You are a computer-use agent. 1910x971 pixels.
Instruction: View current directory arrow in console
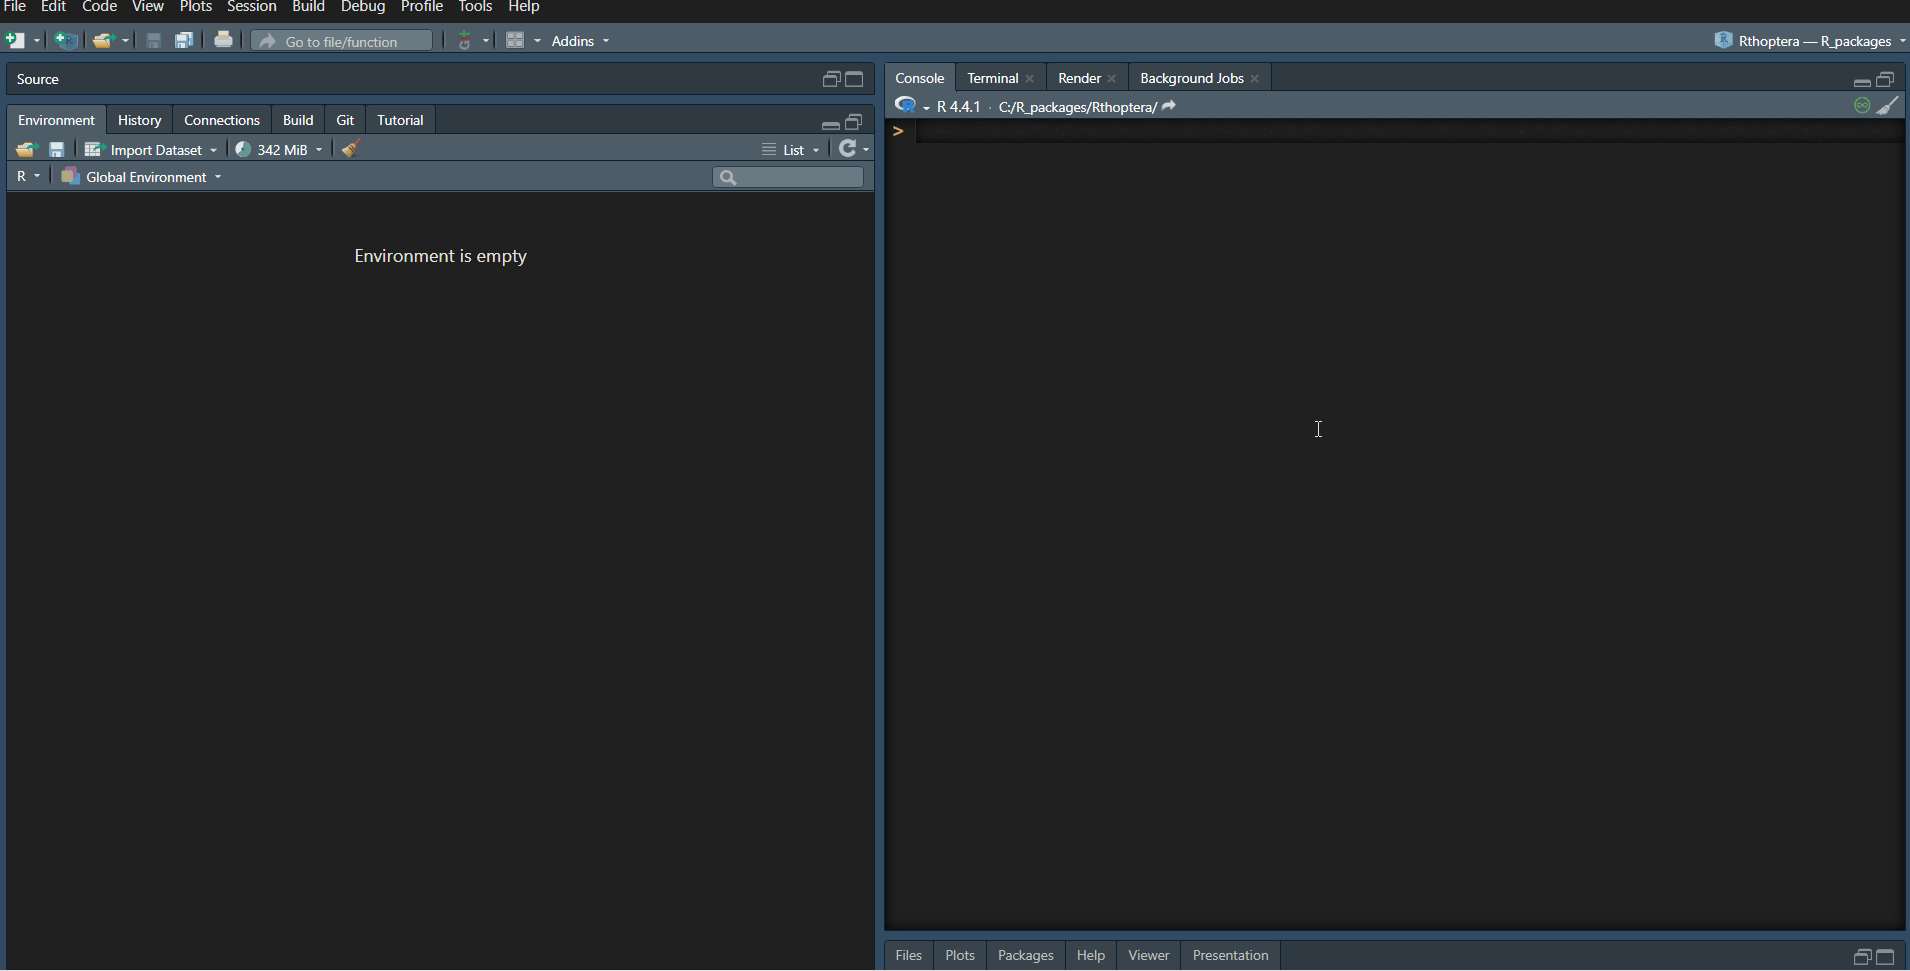(1169, 106)
